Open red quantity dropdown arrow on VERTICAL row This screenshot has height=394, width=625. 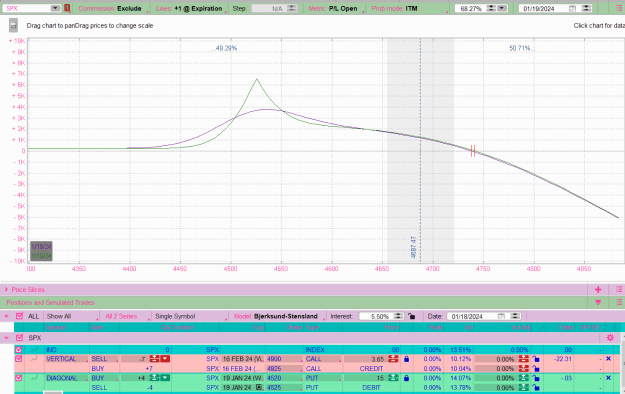tap(165, 359)
